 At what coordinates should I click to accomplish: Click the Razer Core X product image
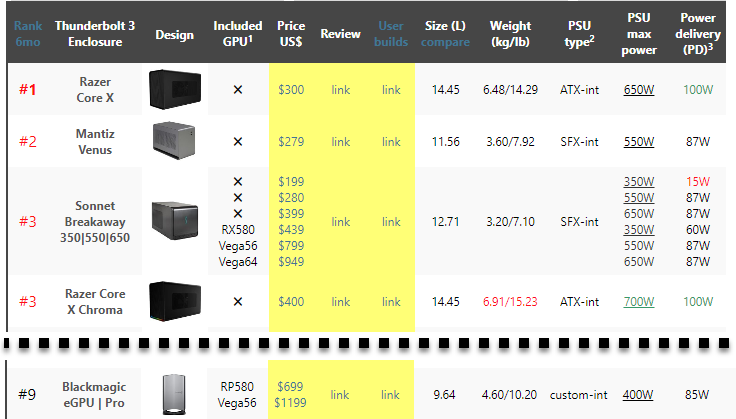[x=175, y=89]
